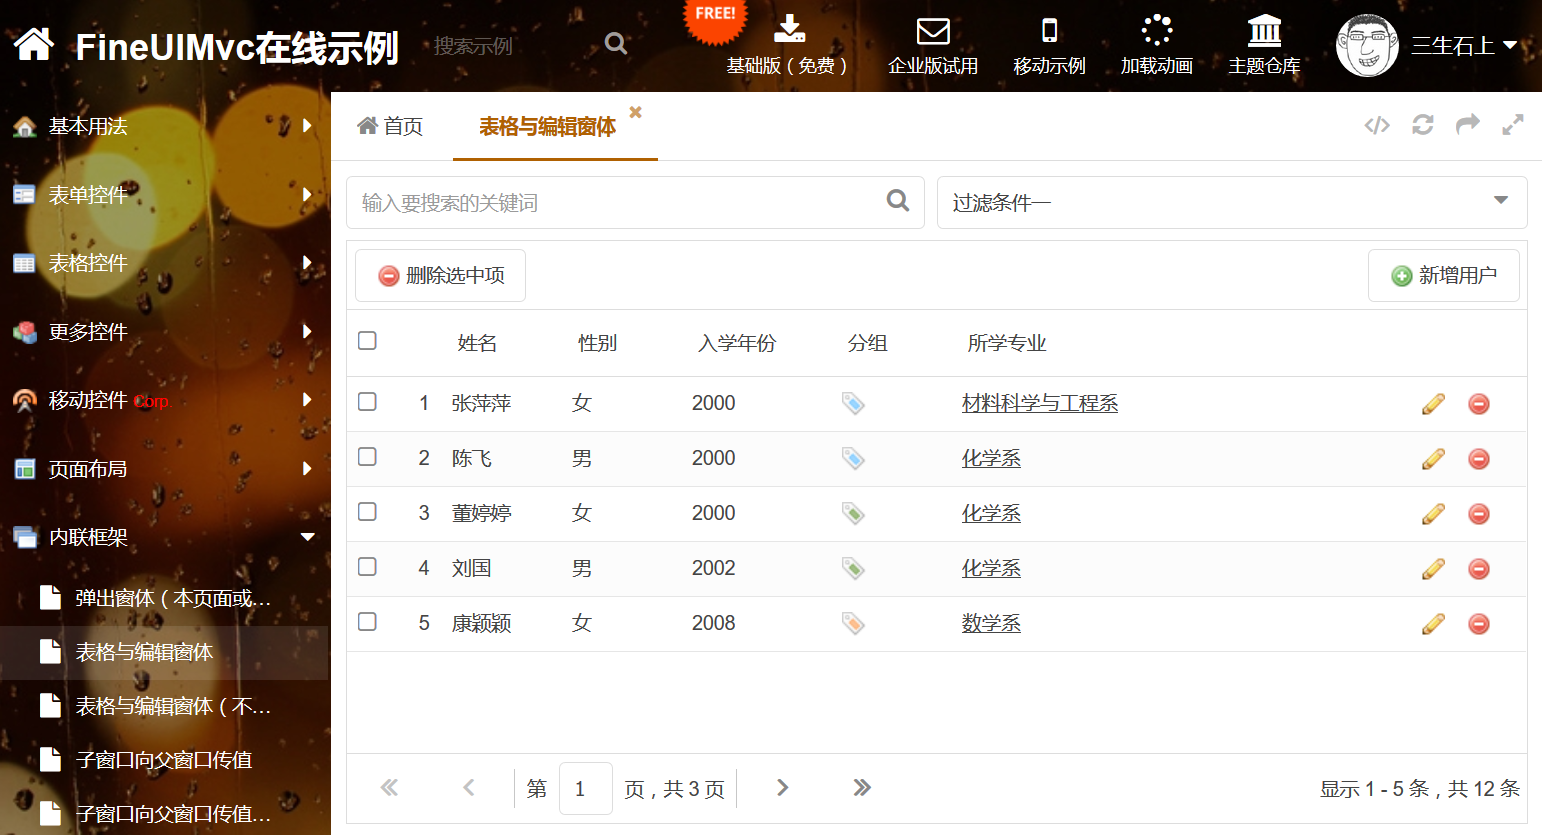Click the pencil edit icon for 张萍萍
The width and height of the screenshot is (1542, 835).
tap(1433, 404)
